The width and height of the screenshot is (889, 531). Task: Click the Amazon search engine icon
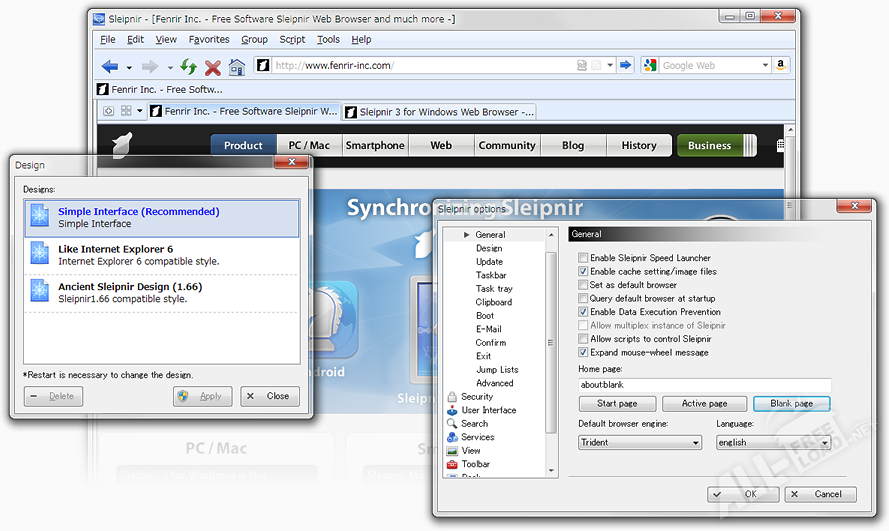(x=780, y=65)
